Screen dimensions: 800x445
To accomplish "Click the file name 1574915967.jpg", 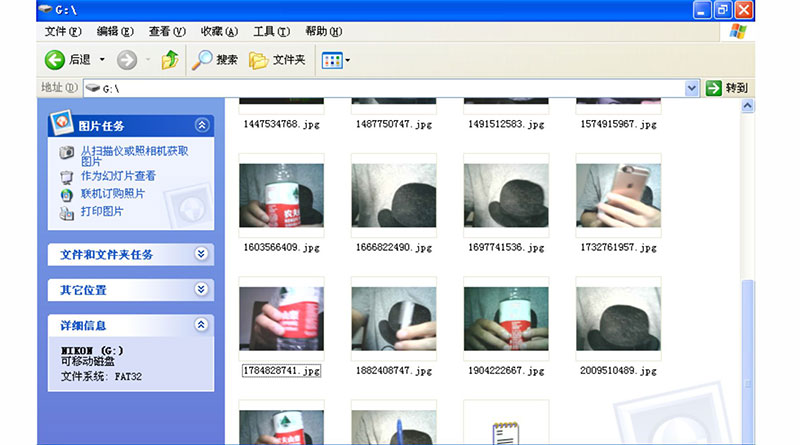I will [x=618, y=124].
